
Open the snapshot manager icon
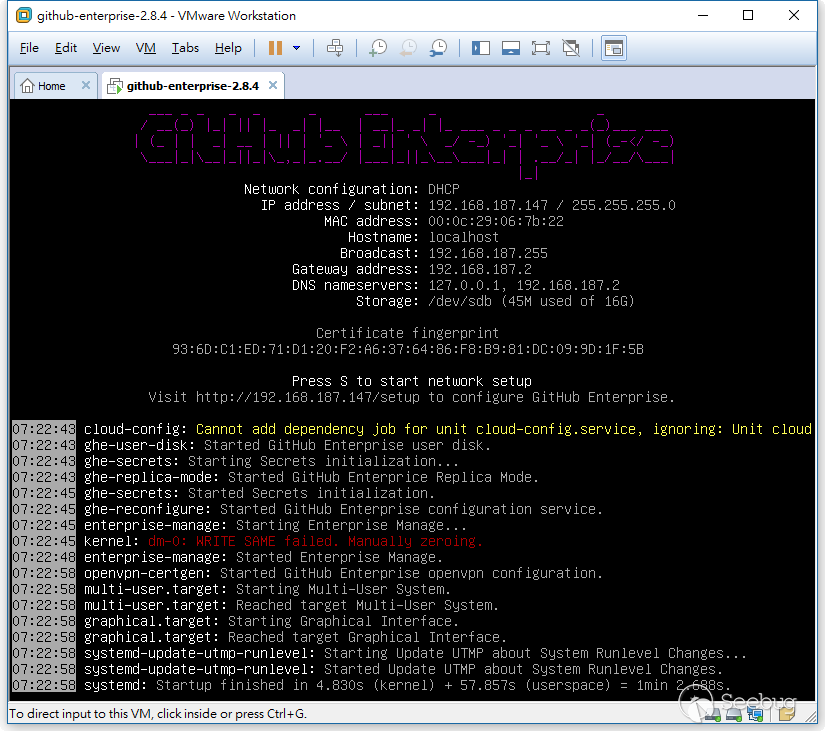point(439,48)
